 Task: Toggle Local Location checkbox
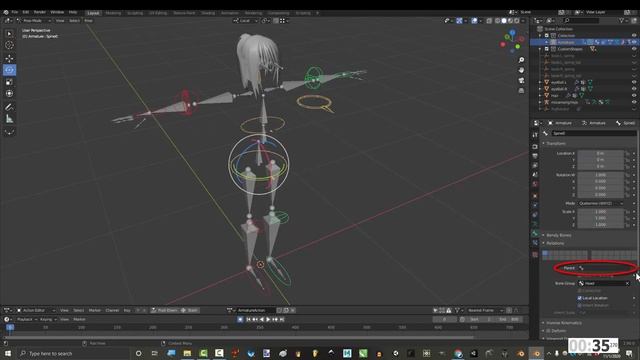tap(580, 298)
